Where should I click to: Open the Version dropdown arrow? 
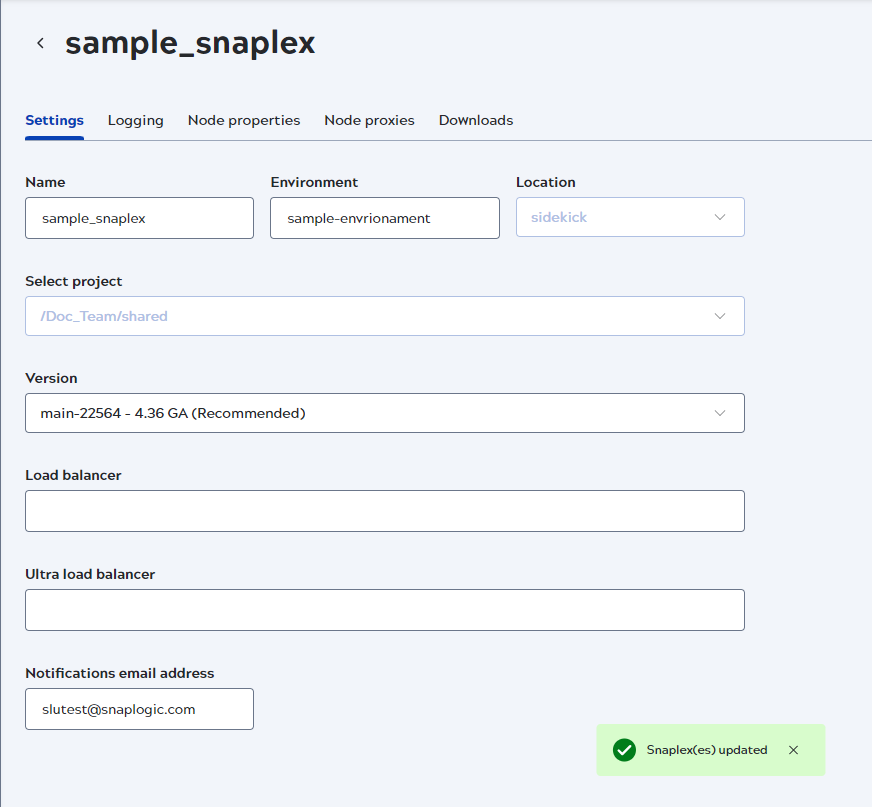pos(720,413)
